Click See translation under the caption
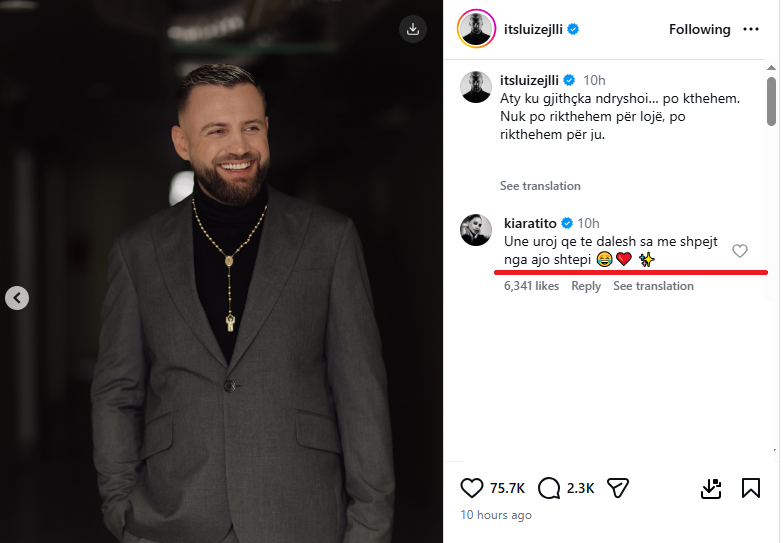The width and height of the screenshot is (783, 543). [x=540, y=186]
